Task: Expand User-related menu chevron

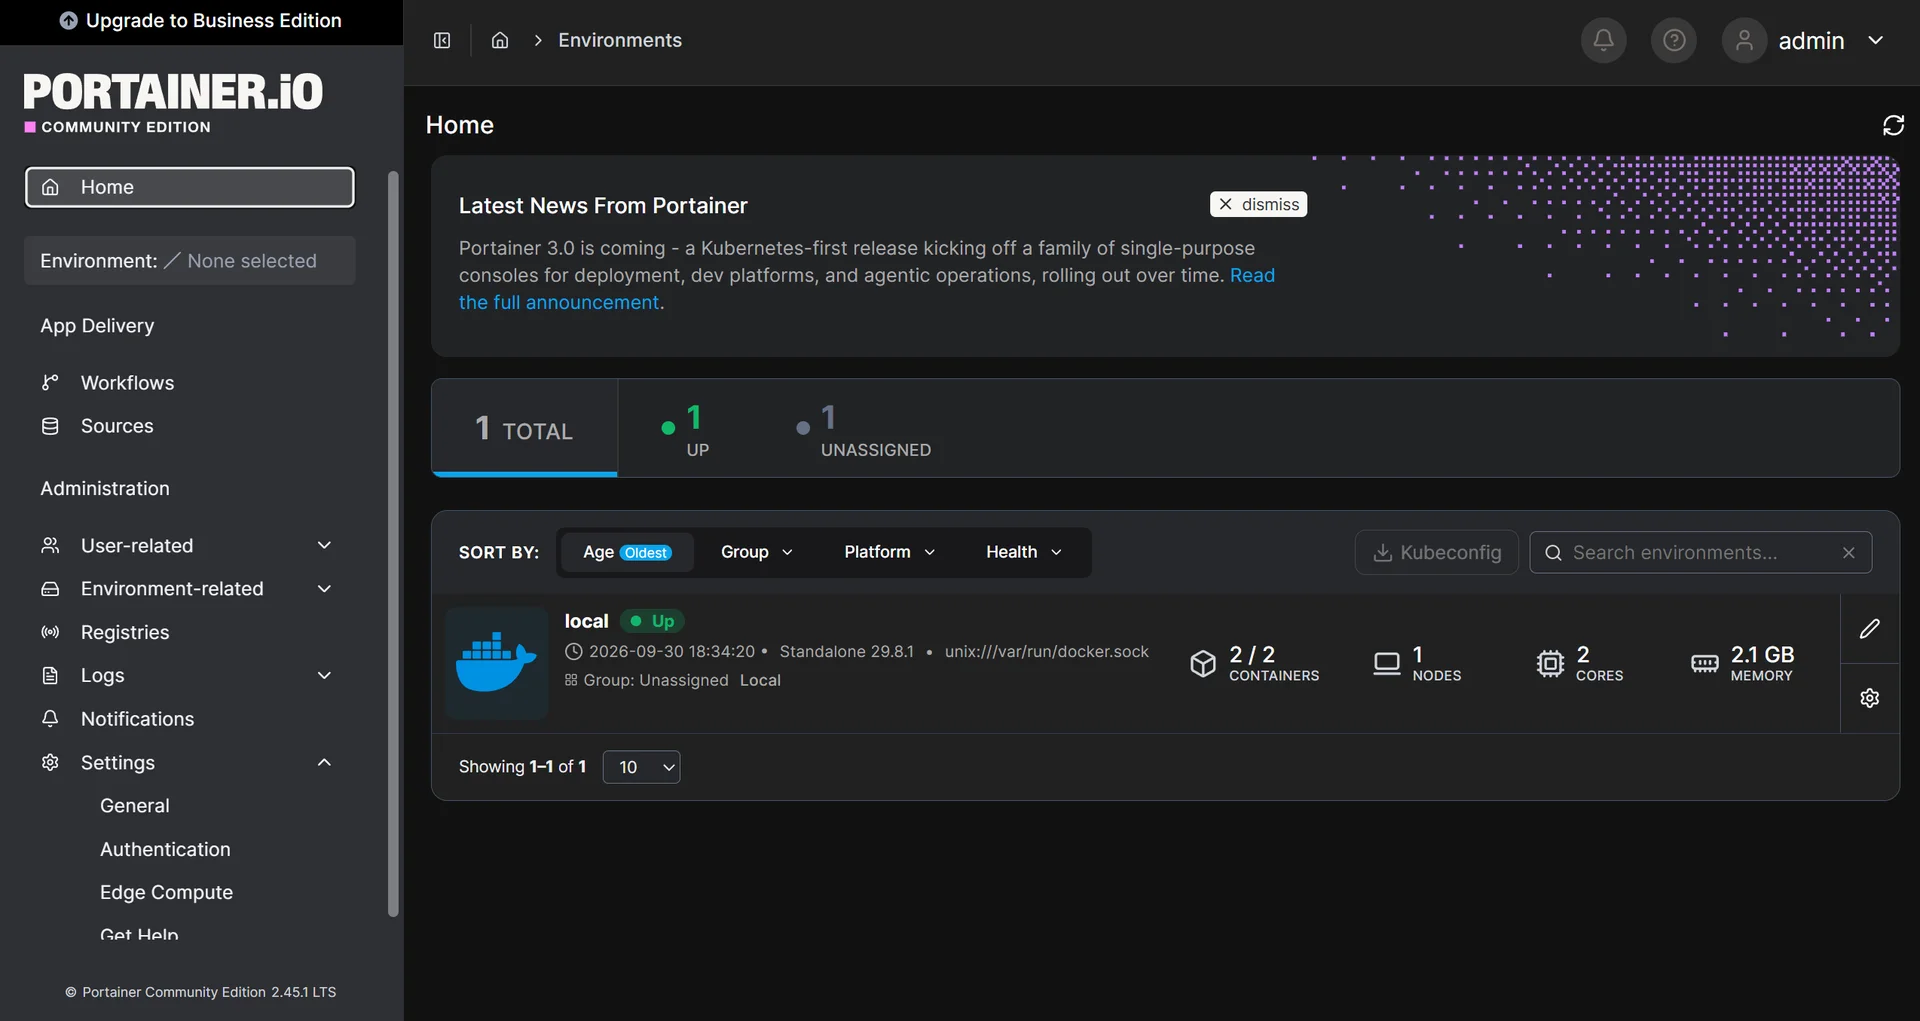Action: point(324,545)
